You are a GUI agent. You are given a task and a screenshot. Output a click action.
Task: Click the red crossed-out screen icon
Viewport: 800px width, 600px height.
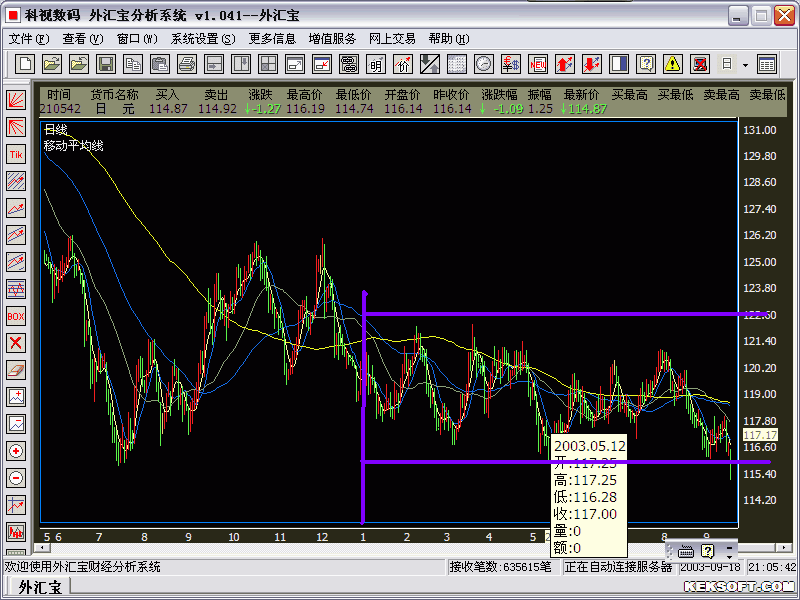pos(700,64)
